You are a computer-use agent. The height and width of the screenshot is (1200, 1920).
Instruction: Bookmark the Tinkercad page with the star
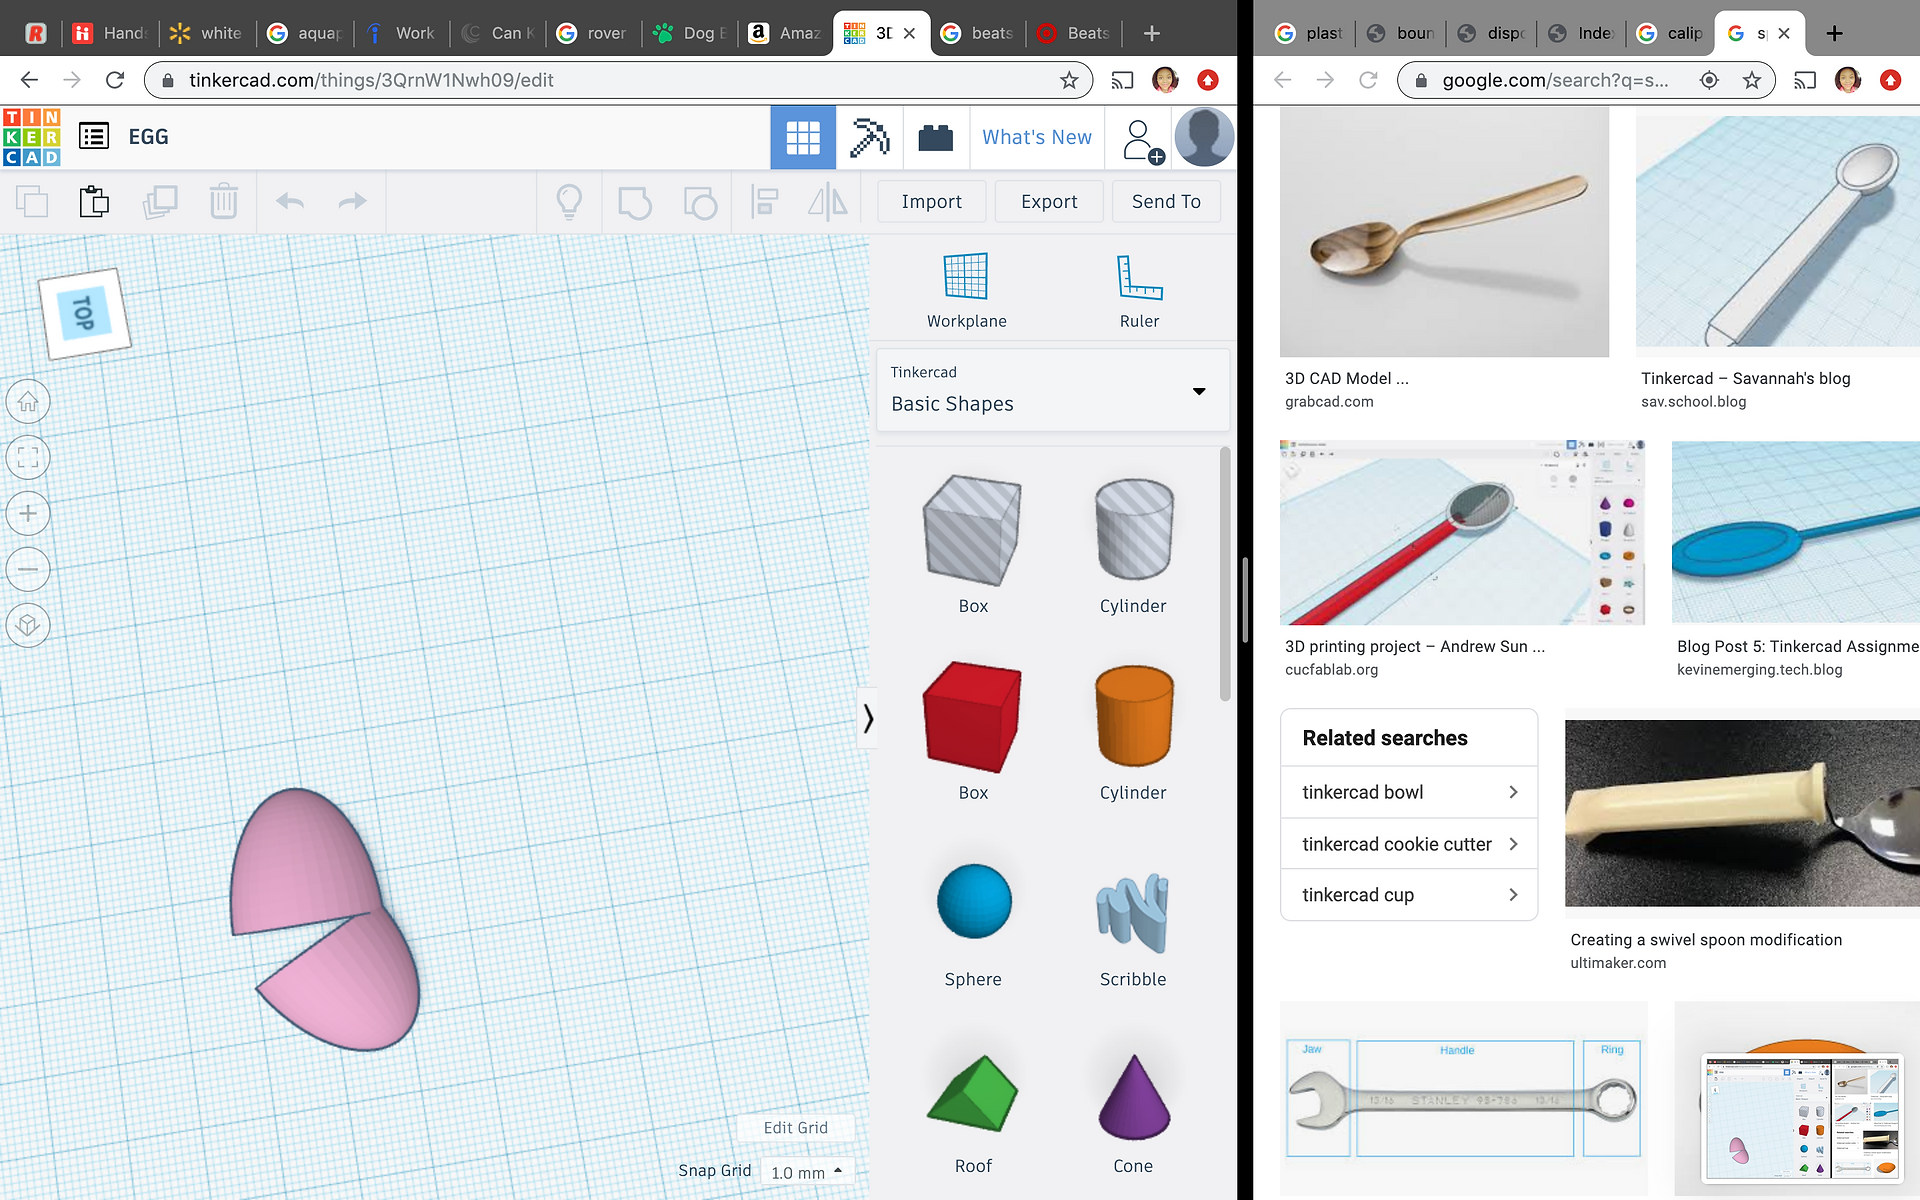click(1069, 80)
